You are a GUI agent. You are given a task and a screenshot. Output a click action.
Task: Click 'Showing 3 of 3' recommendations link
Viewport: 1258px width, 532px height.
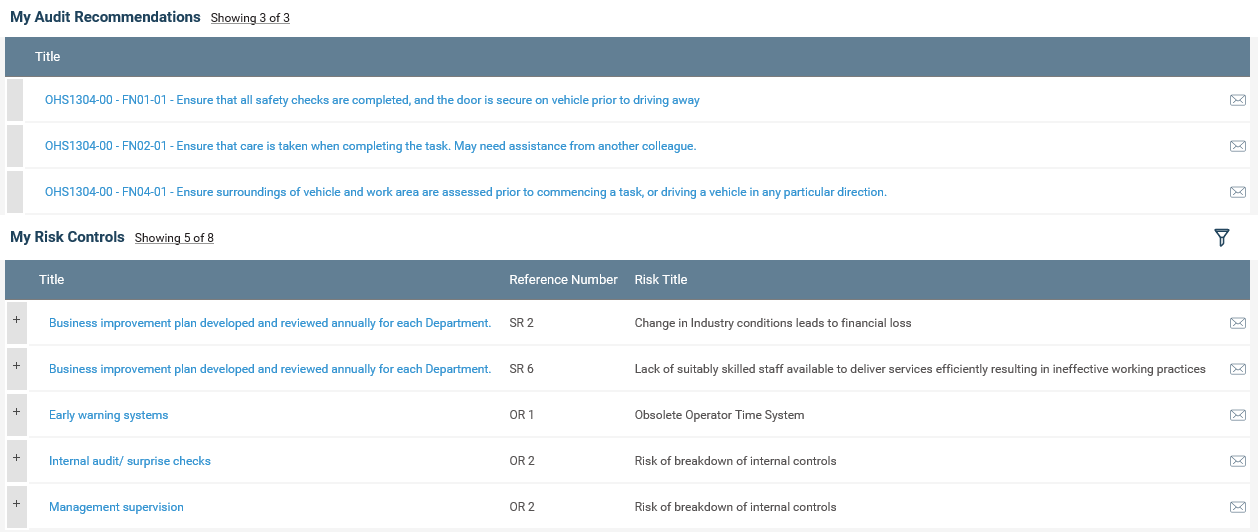click(250, 18)
